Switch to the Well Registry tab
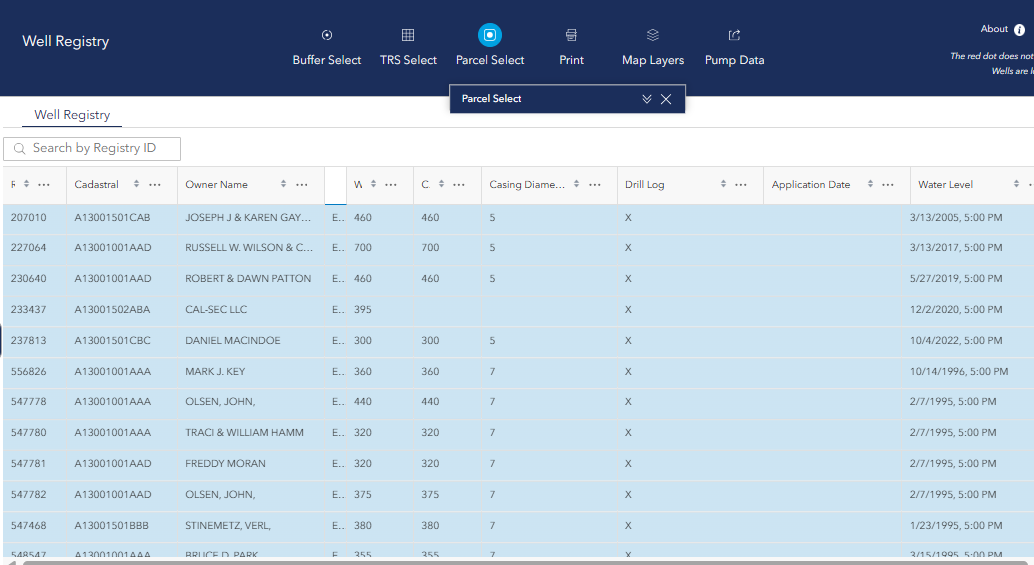This screenshot has width=1034, height=565. pos(72,115)
